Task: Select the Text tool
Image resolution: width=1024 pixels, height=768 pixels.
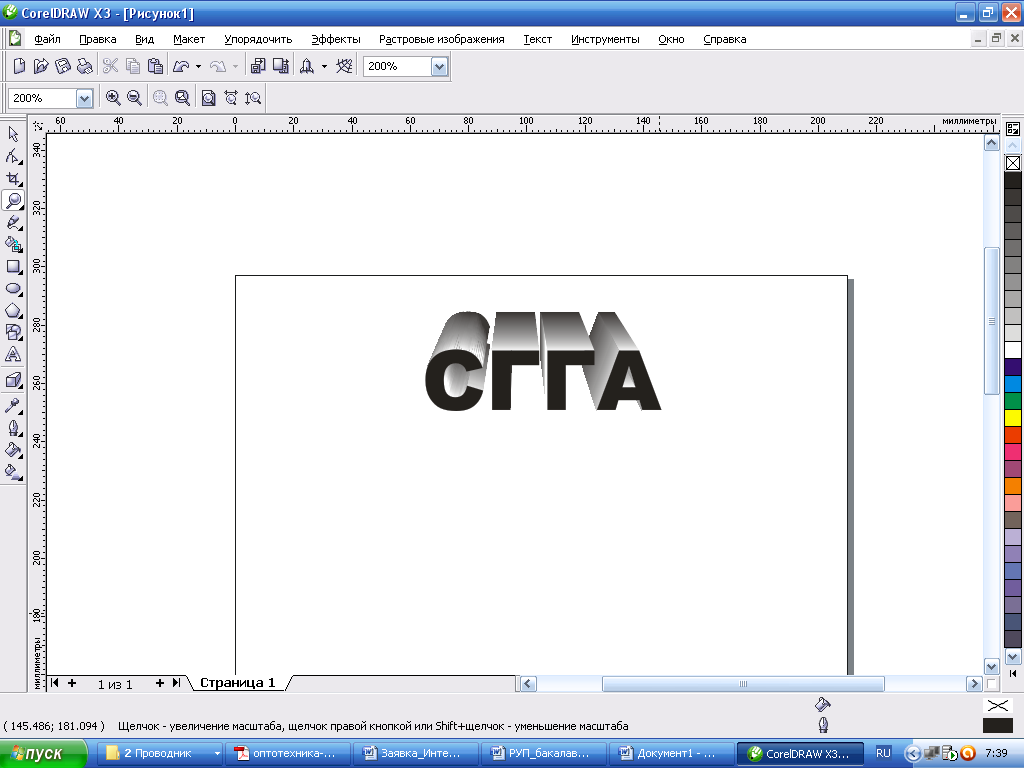Action: (x=13, y=355)
